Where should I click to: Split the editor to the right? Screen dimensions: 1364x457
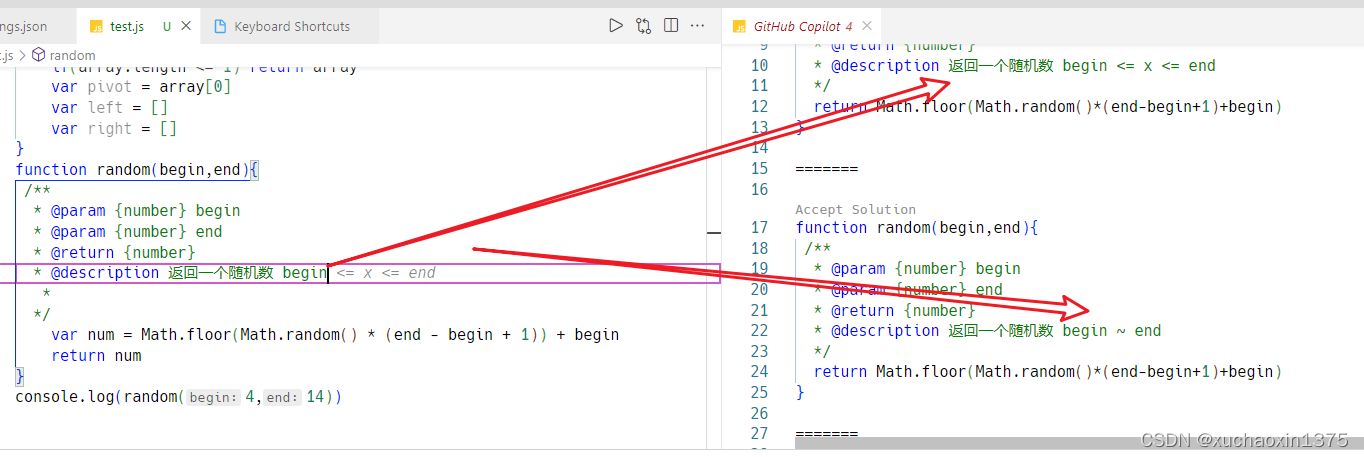671,26
